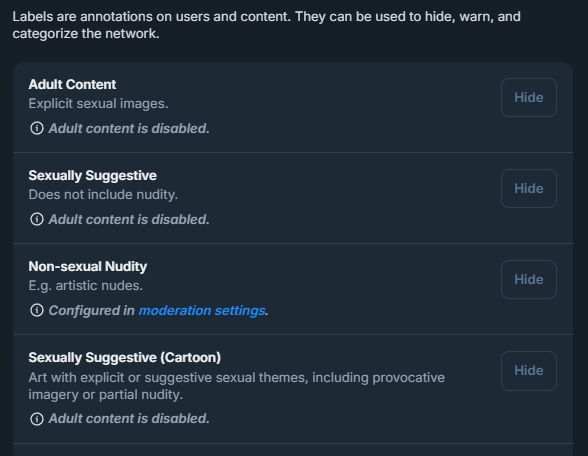This screenshot has height=456, width=588.
Task: Click the info icon under Adult Content
Action: click(37, 128)
